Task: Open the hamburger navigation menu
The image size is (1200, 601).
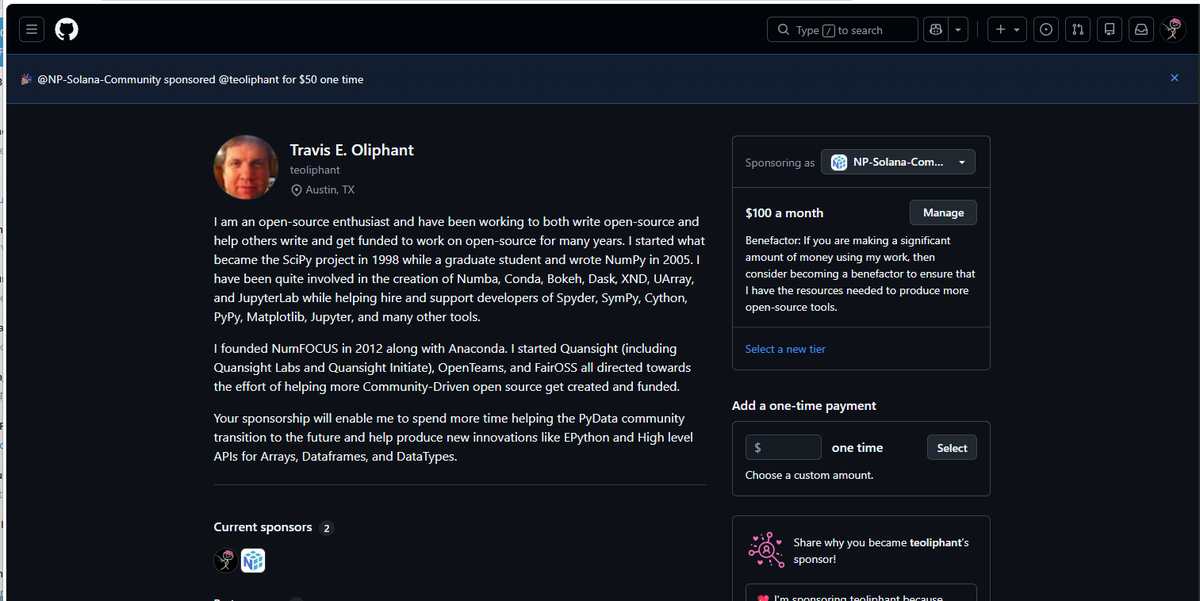Action: coord(32,30)
